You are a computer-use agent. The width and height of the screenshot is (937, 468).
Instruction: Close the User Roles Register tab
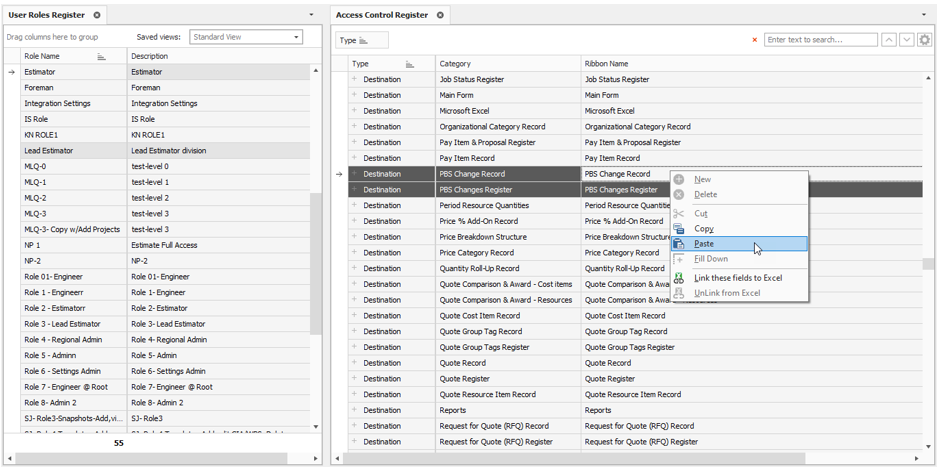[96, 15]
